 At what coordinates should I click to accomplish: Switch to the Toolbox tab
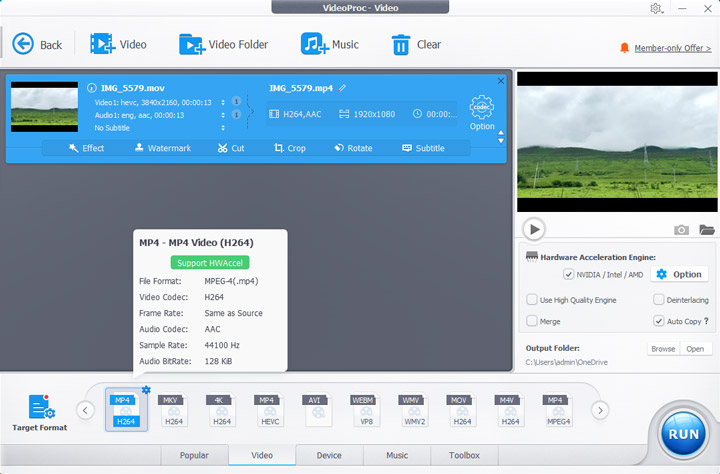pos(464,455)
